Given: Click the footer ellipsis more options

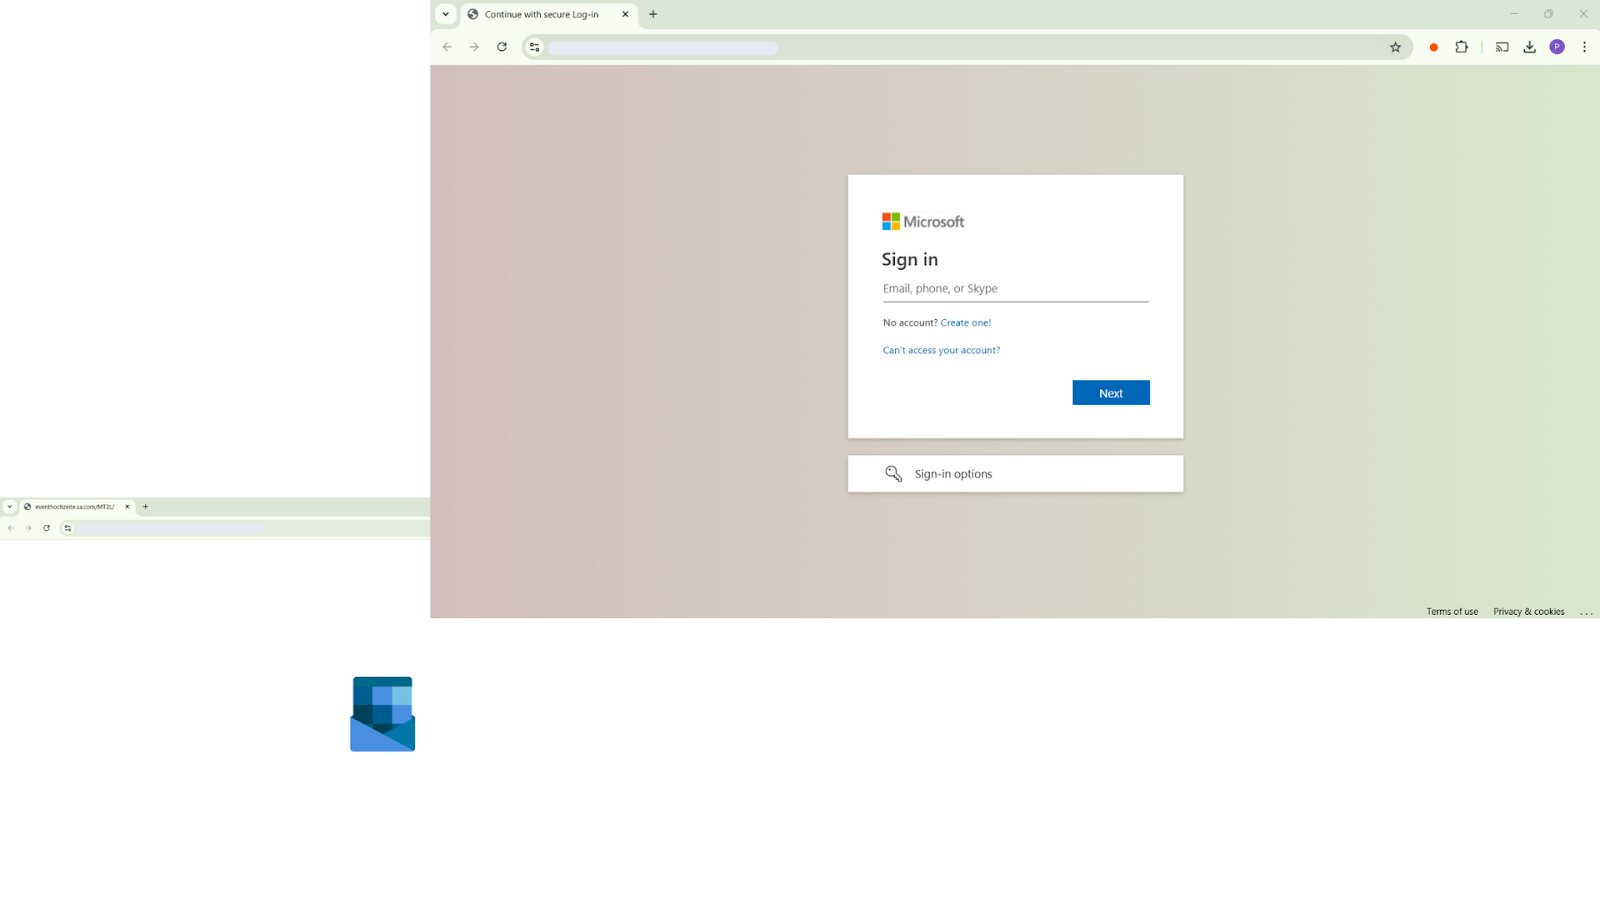Looking at the screenshot, I should point(1586,612).
